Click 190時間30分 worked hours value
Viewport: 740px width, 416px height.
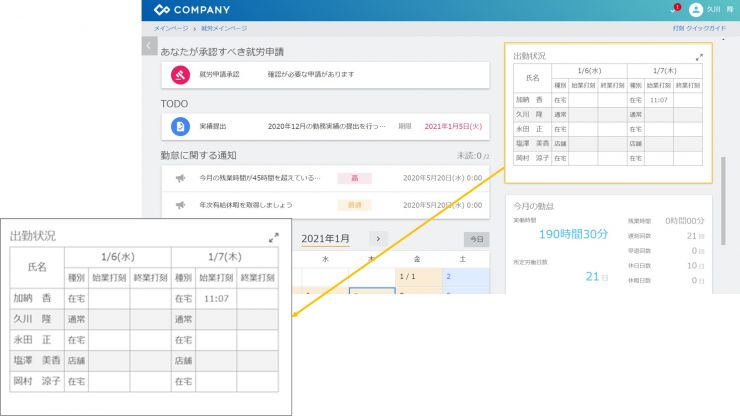click(x=573, y=234)
